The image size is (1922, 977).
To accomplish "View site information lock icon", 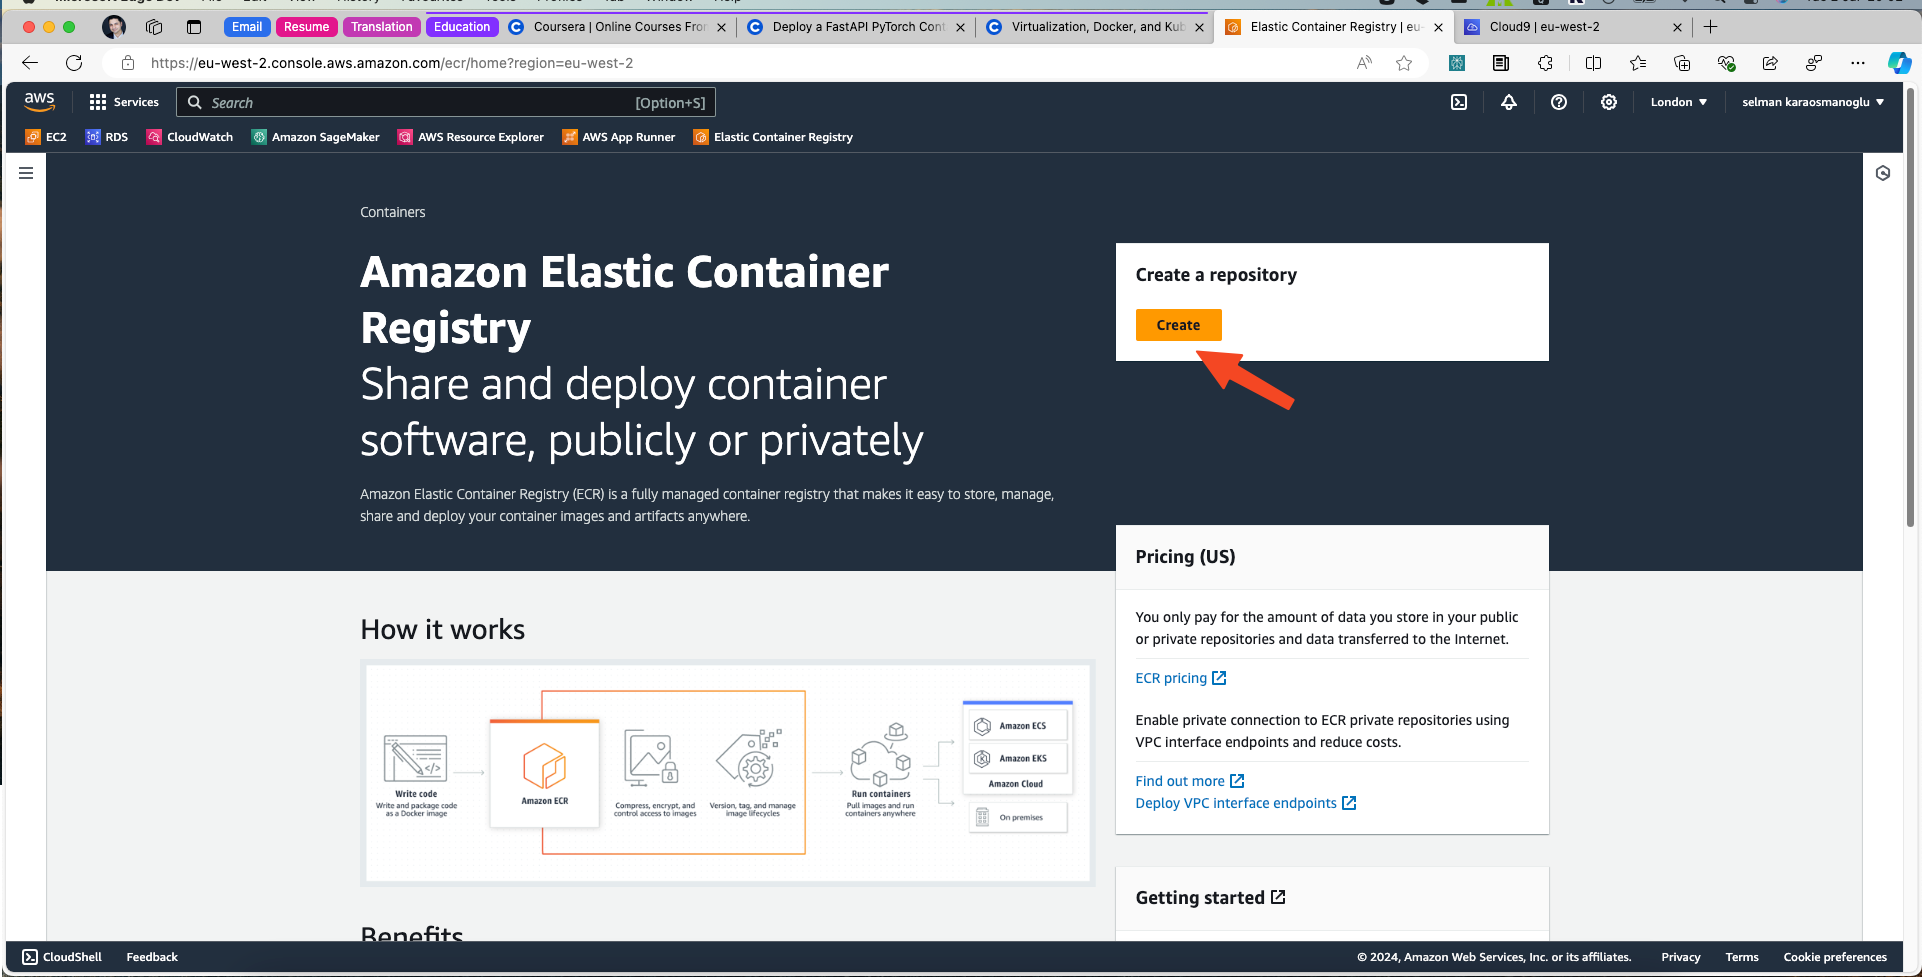I will pyautogui.click(x=128, y=63).
